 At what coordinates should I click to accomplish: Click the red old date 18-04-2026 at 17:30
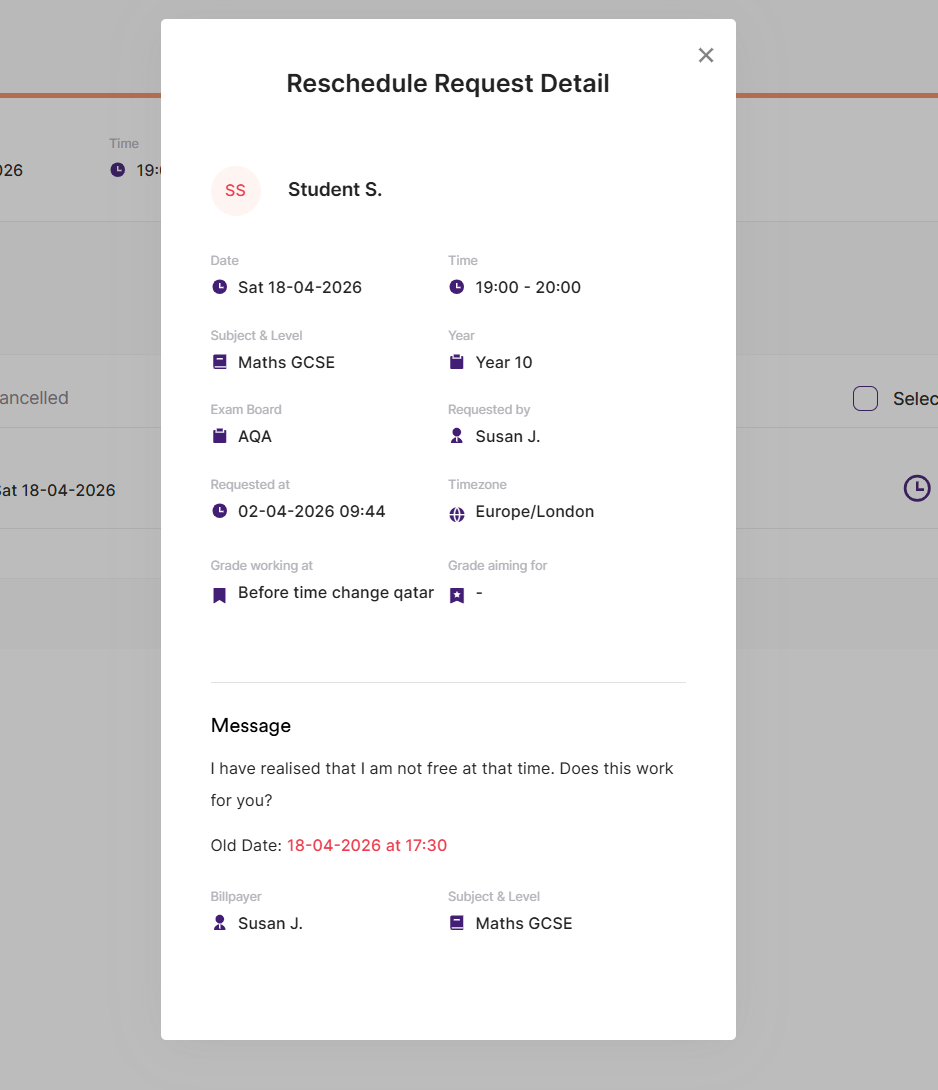[367, 845]
